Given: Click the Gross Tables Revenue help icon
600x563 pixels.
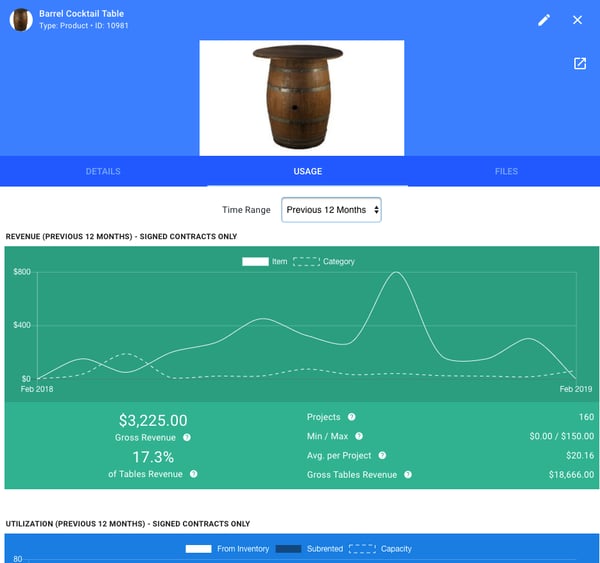Looking at the screenshot, I should (x=408, y=475).
